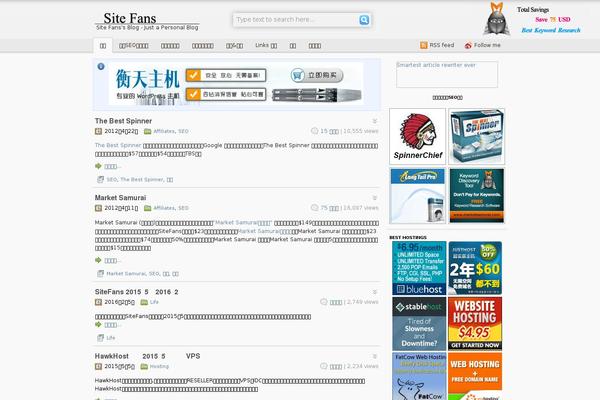Open HawkHost 2015 5 VPS post title
This screenshot has height=400, width=600.
(147, 356)
